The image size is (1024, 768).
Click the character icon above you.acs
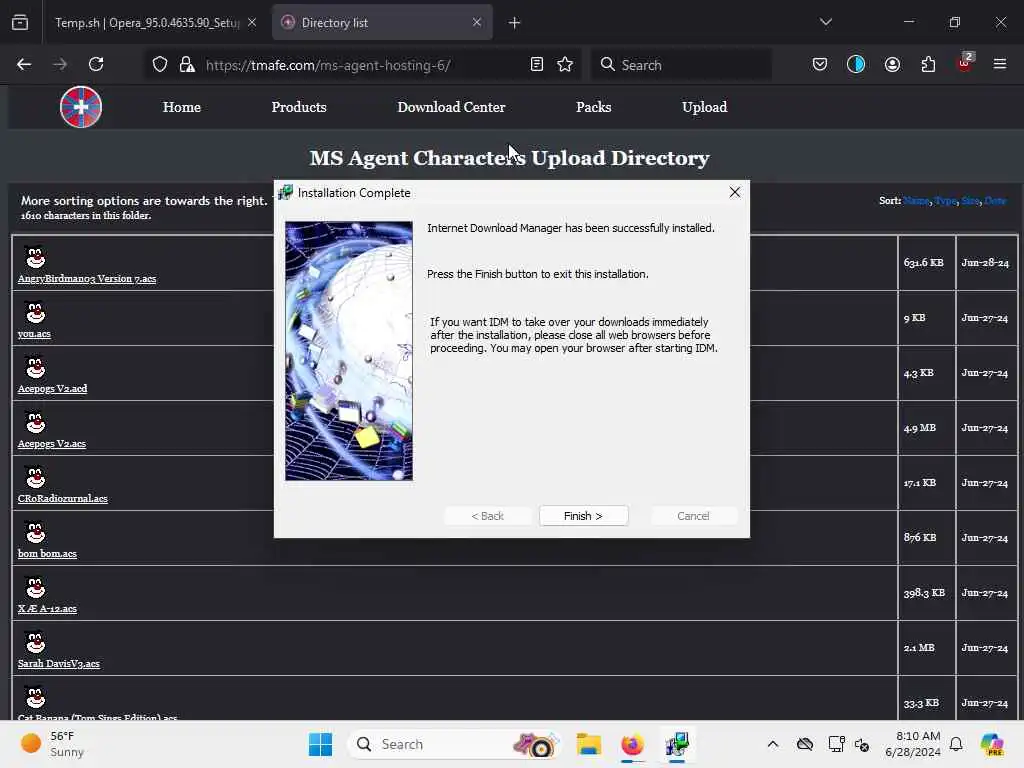point(35,312)
